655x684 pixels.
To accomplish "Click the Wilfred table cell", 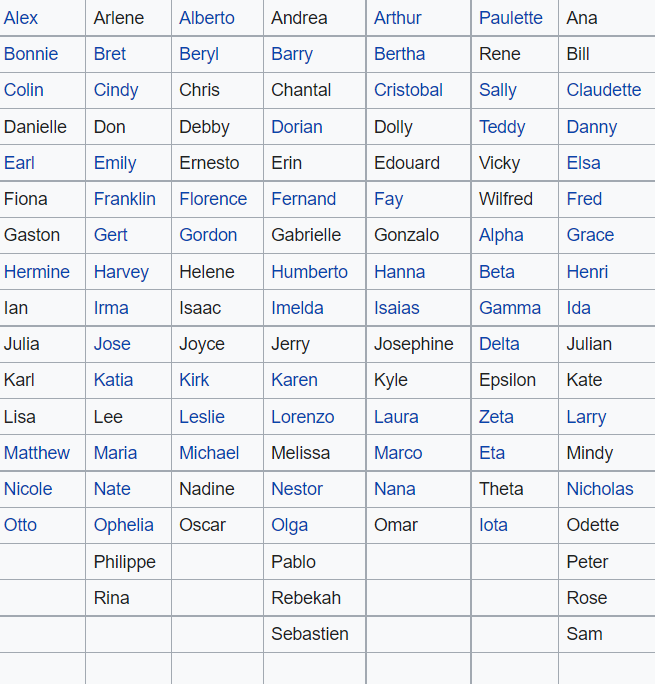I will point(506,199).
